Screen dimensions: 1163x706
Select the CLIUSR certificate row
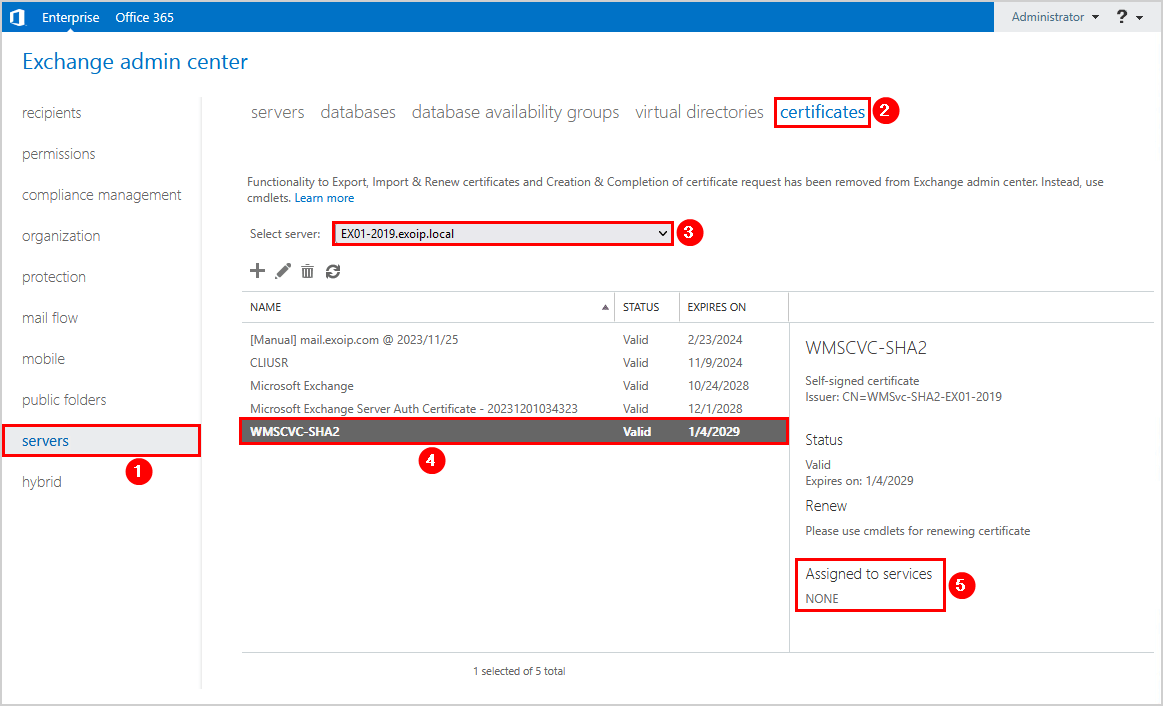269,363
